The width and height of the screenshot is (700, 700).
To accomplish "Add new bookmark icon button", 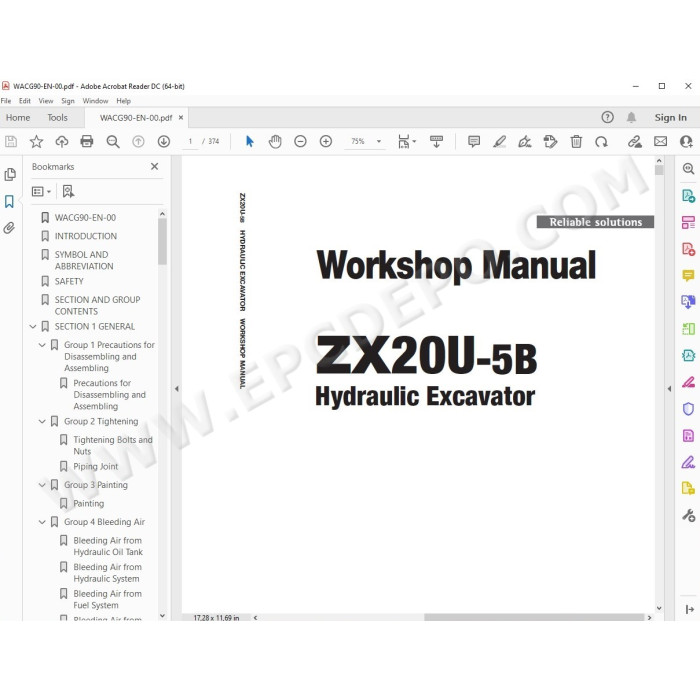I will [68, 192].
